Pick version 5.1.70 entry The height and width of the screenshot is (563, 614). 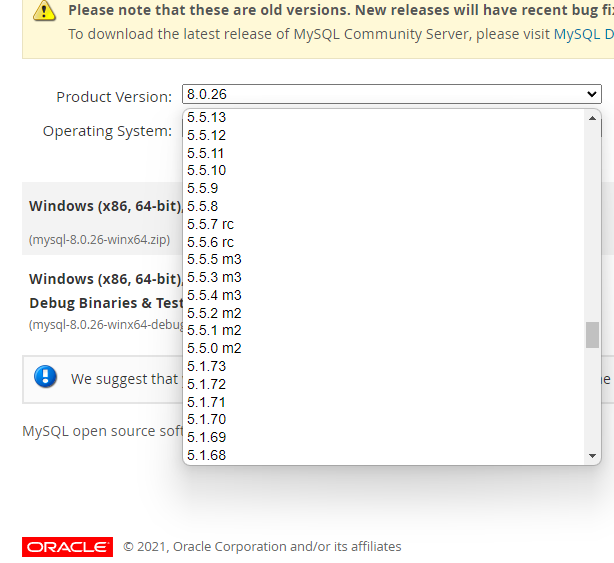384,419
